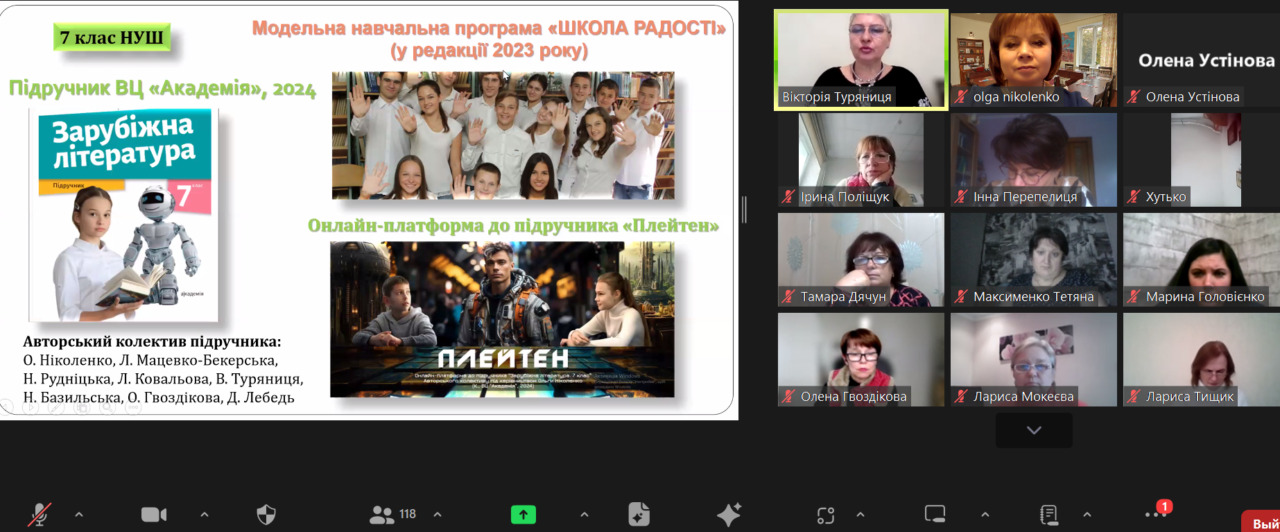Click the green '7 клас НУШ' label

tap(112, 38)
